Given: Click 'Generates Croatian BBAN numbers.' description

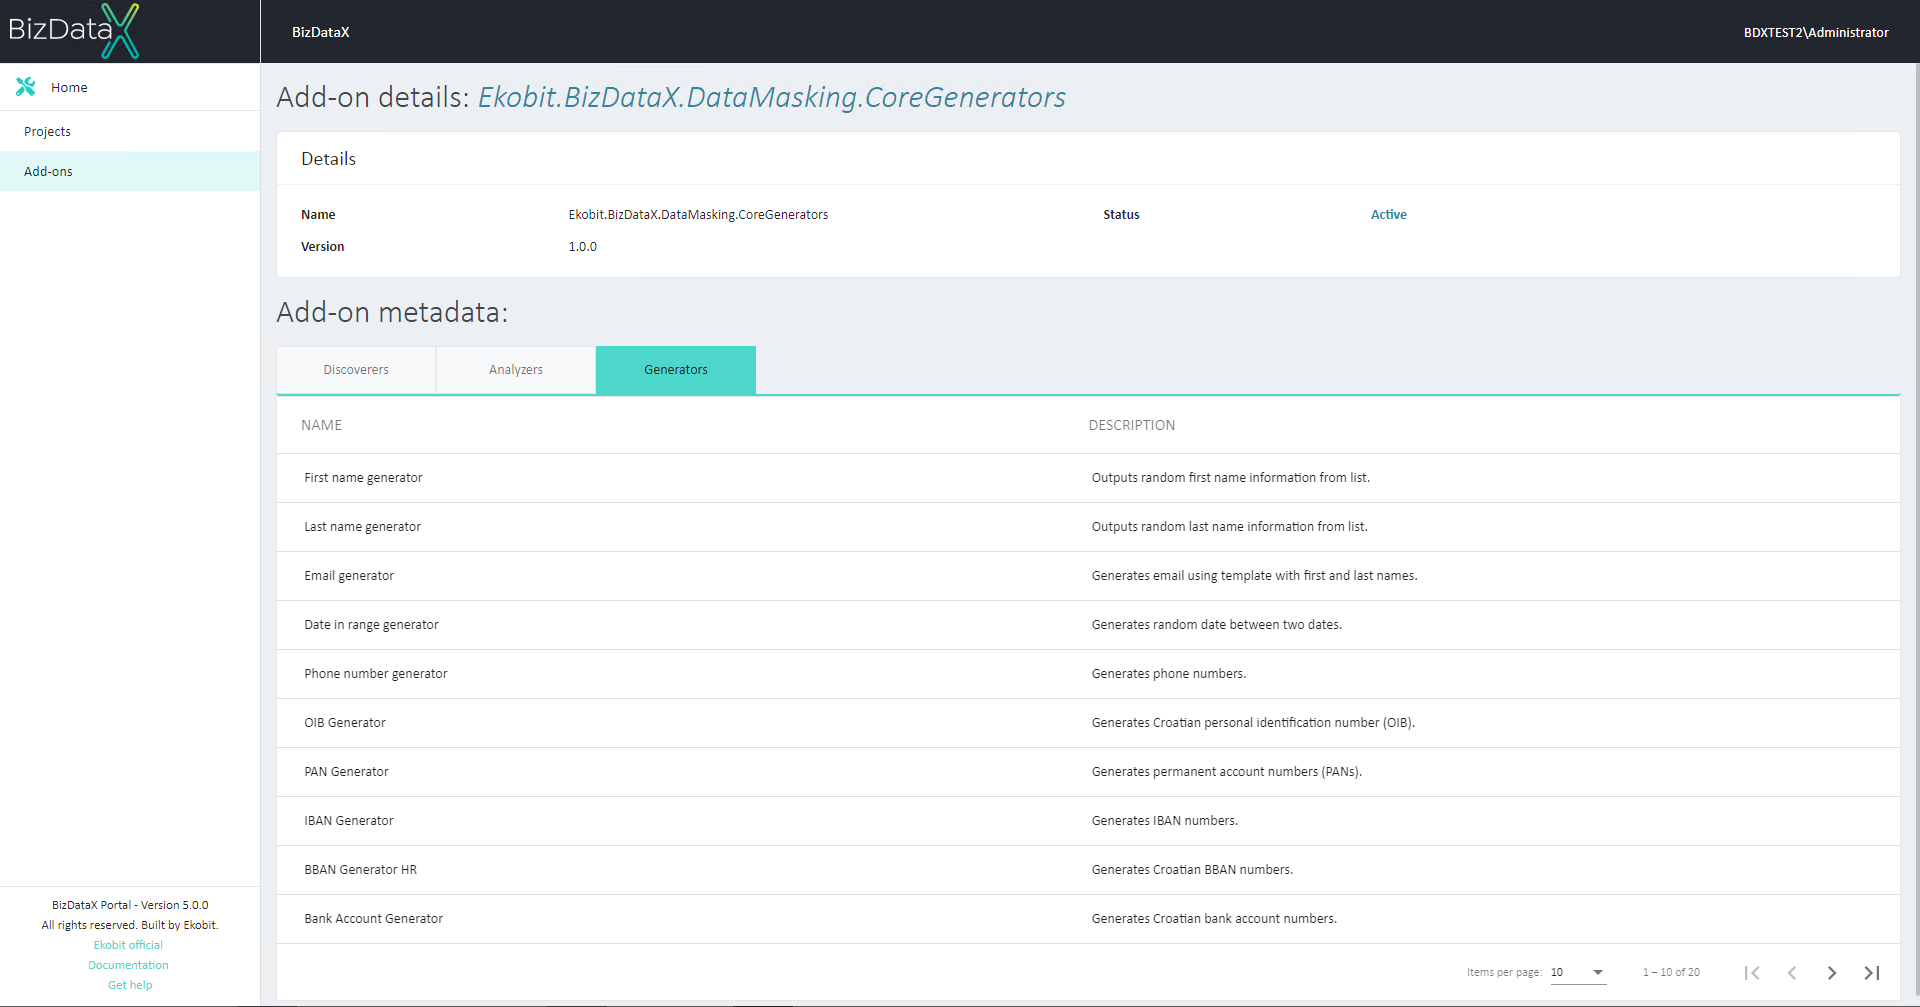Looking at the screenshot, I should (x=1193, y=870).
